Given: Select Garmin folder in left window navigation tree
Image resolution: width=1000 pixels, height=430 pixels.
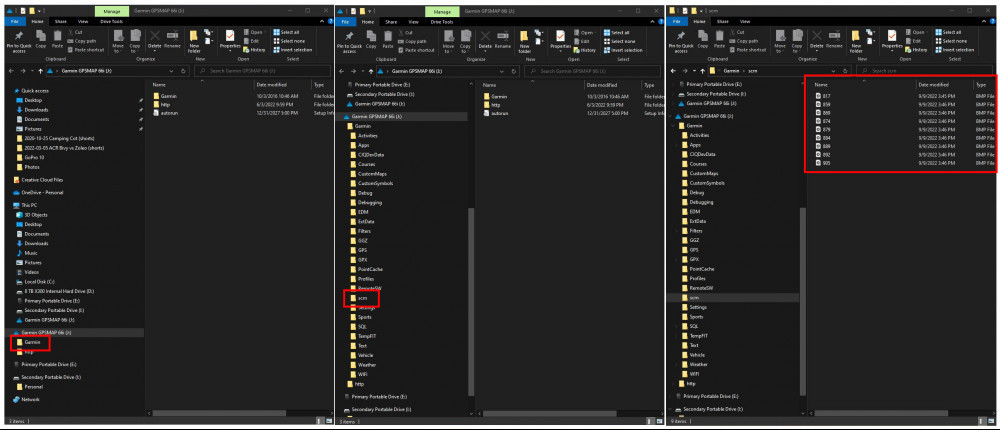Looking at the screenshot, I should click(32, 343).
